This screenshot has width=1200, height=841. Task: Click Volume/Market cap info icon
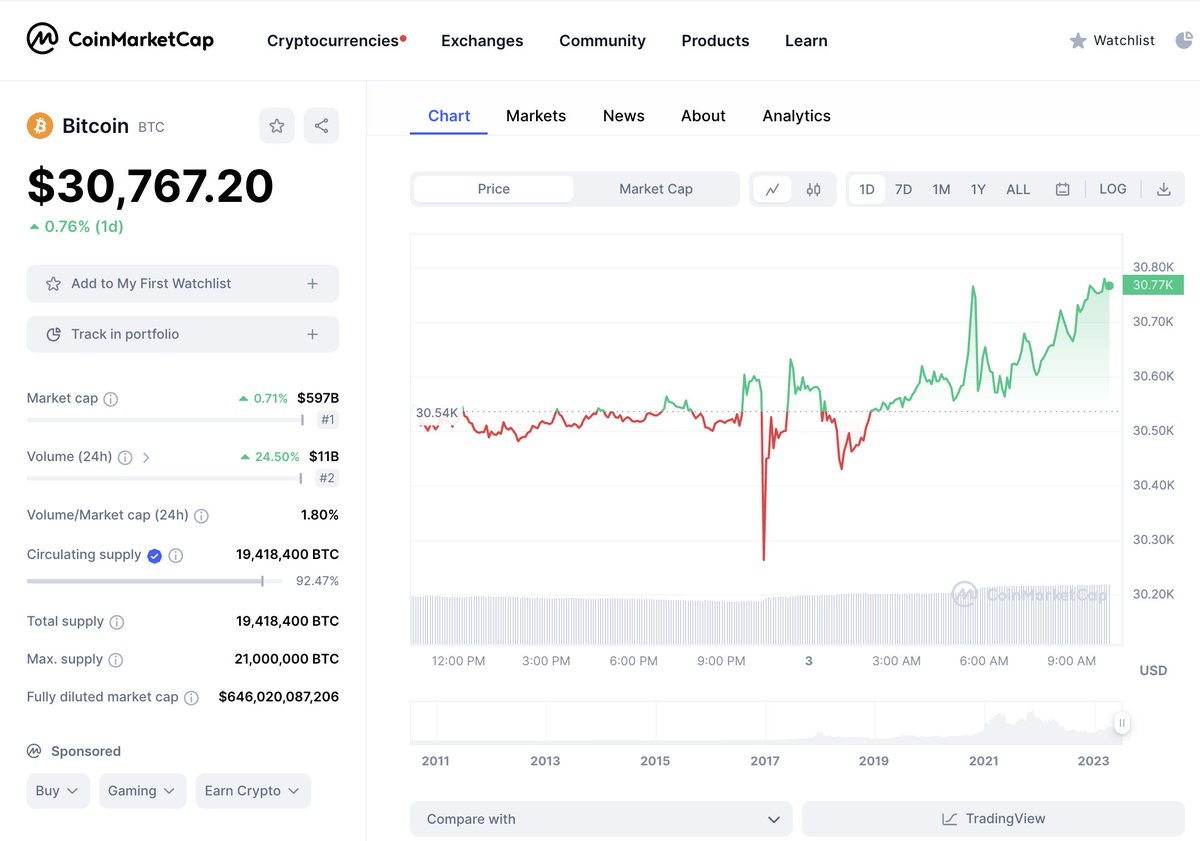click(201, 516)
